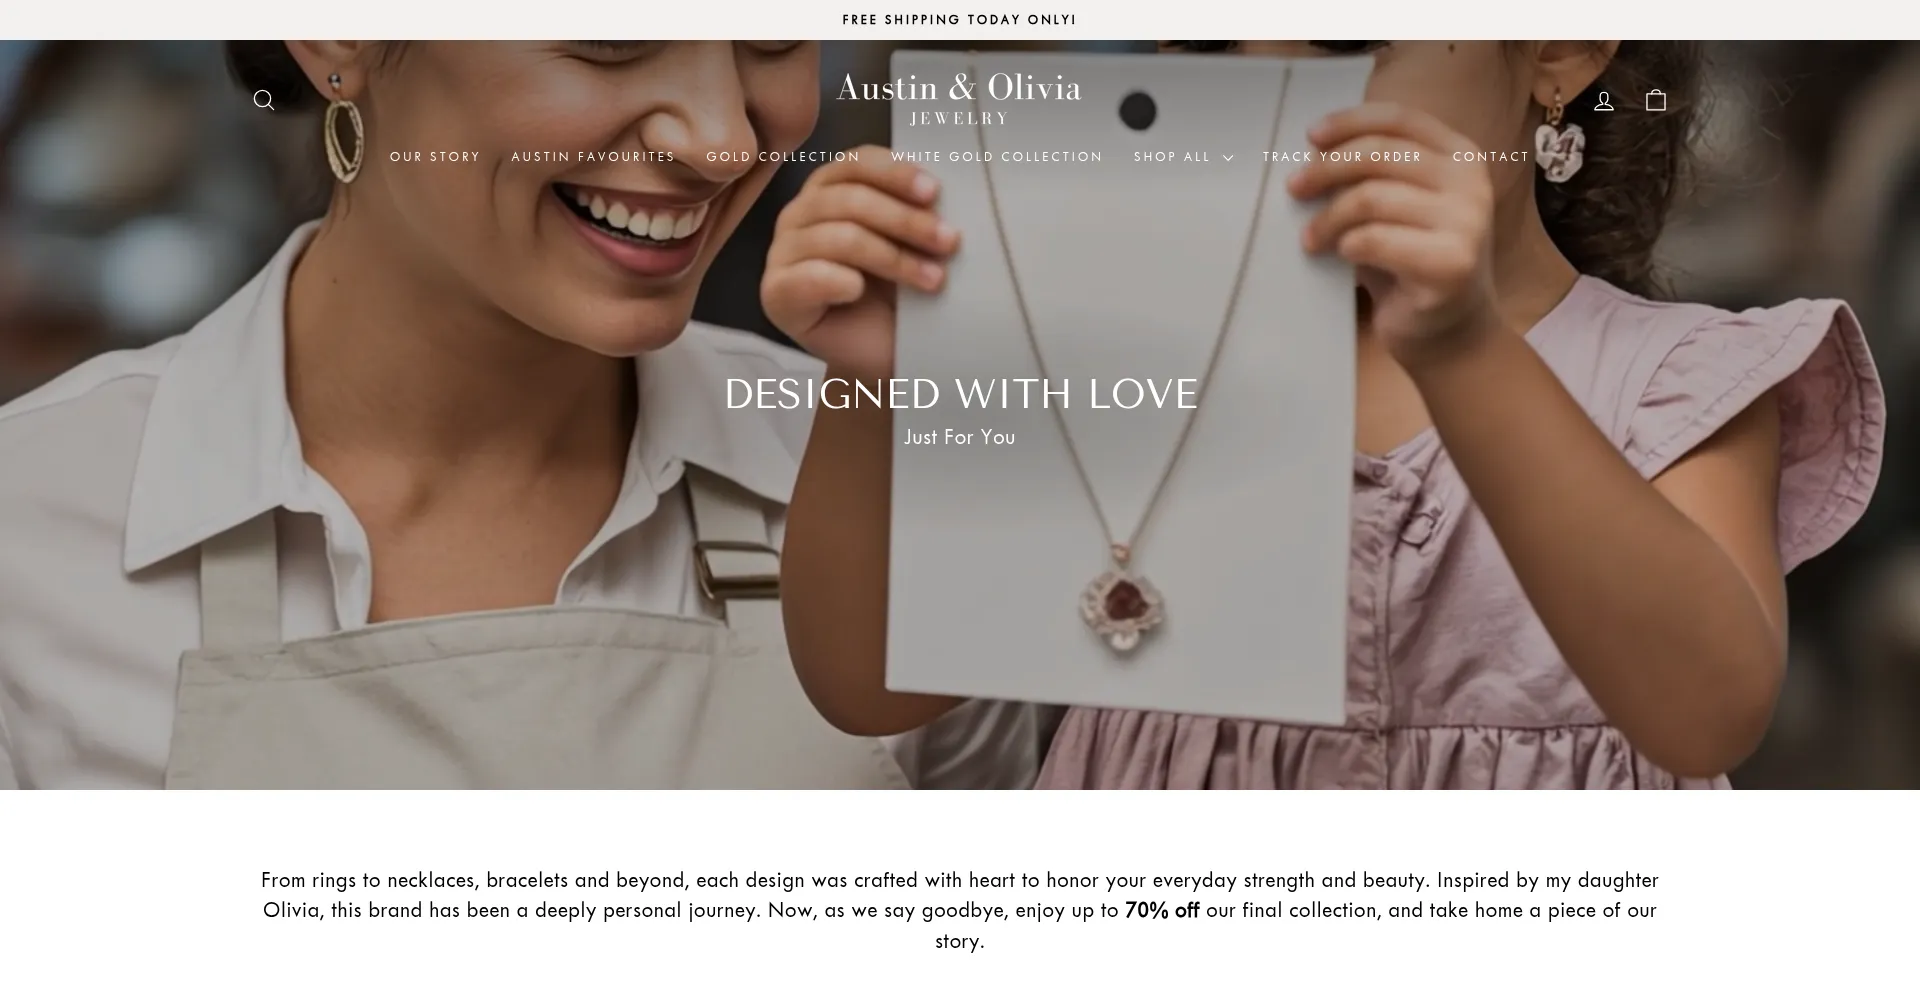
Task: Open the Shop All menu
Action: click(x=1184, y=157)
